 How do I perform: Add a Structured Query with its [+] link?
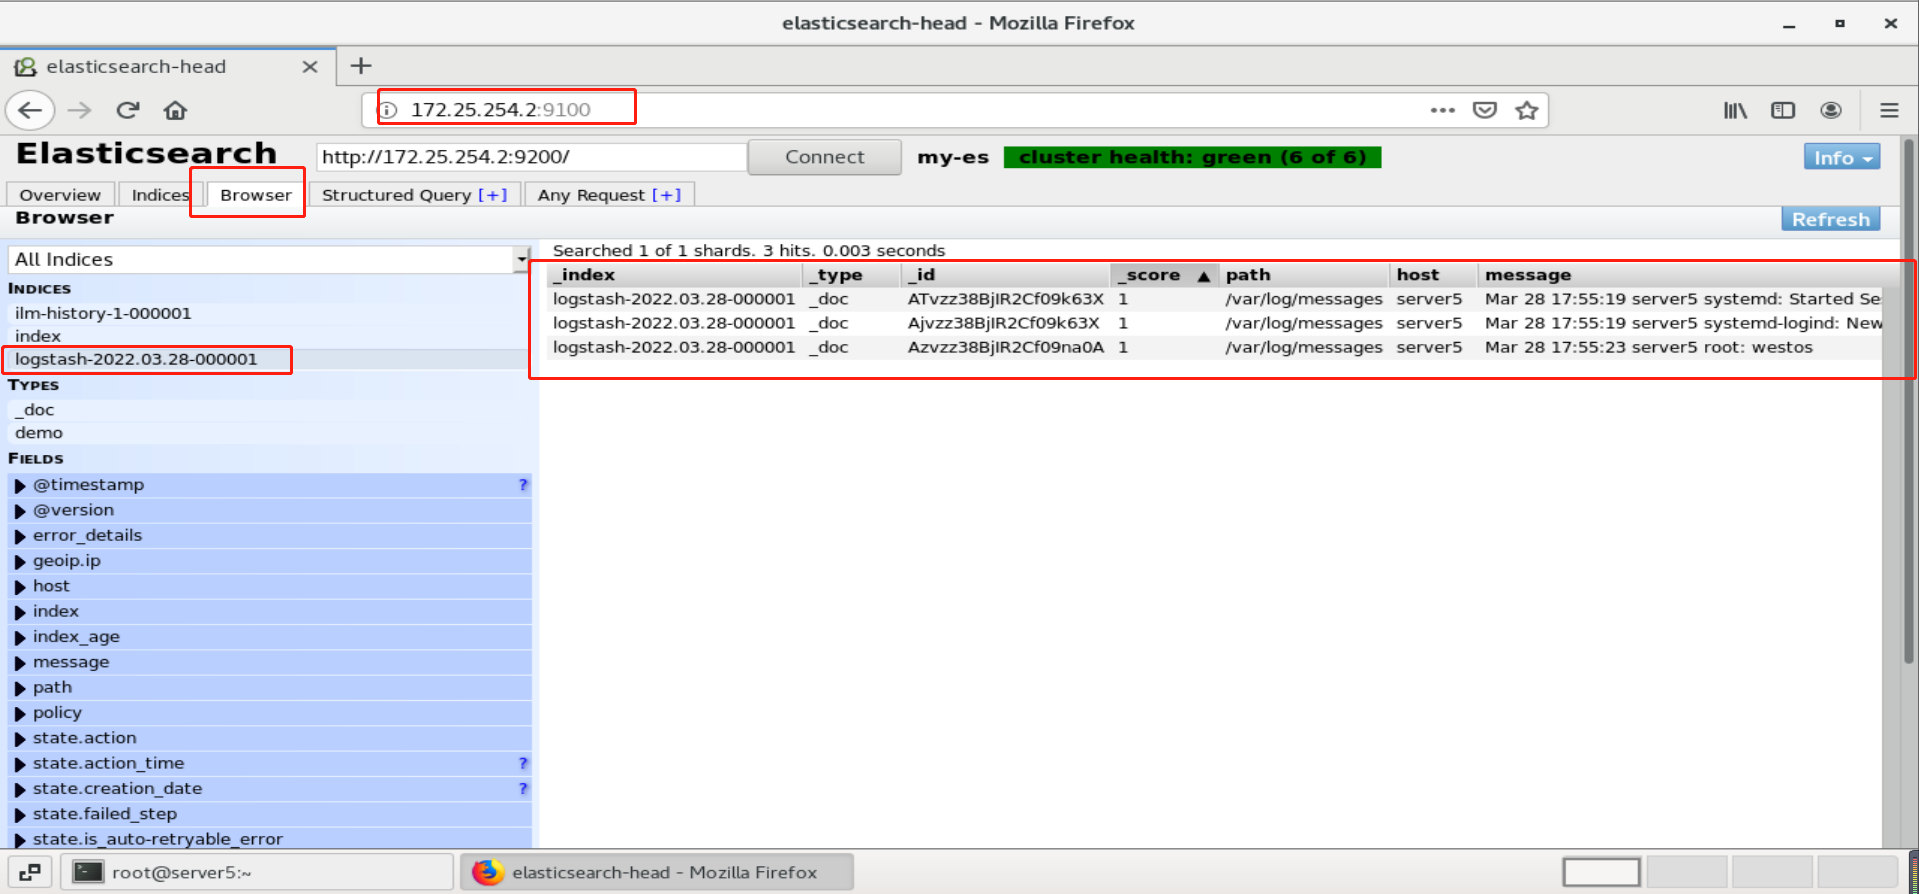click(x=493, y=195)
